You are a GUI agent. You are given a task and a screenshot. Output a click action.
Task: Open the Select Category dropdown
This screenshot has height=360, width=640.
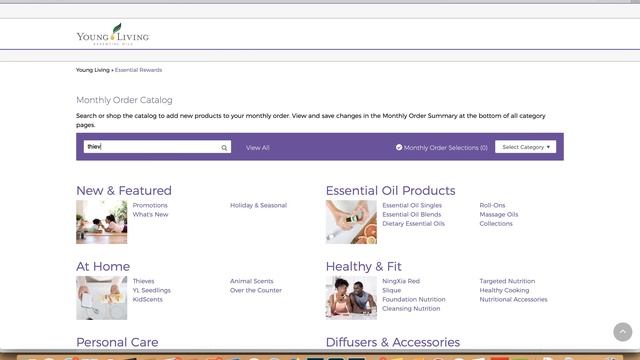tap(526, 147)
